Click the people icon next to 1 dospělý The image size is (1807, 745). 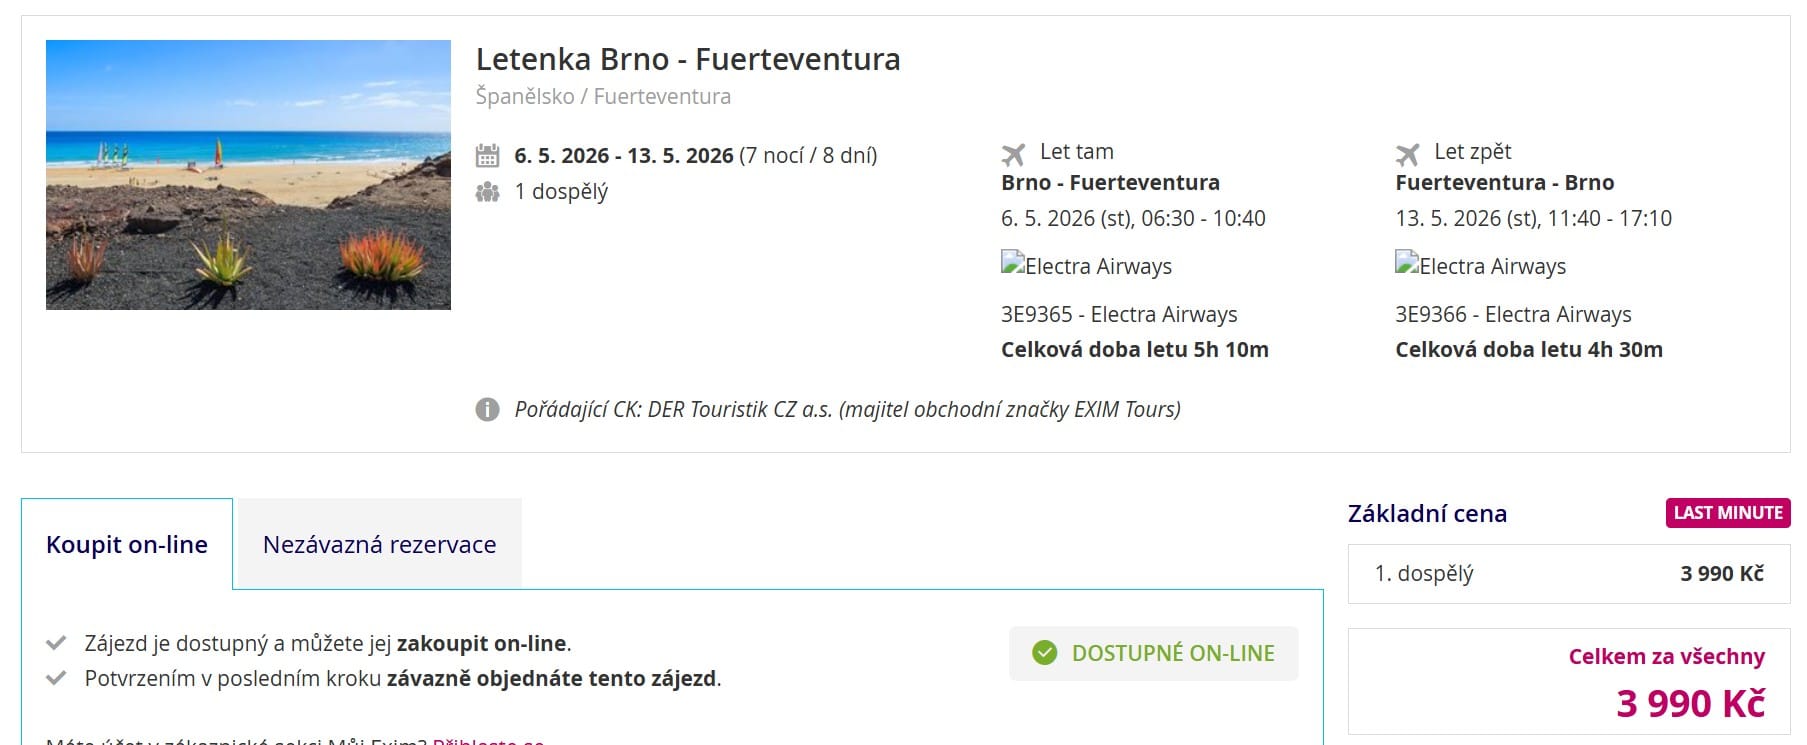[487, 192]
